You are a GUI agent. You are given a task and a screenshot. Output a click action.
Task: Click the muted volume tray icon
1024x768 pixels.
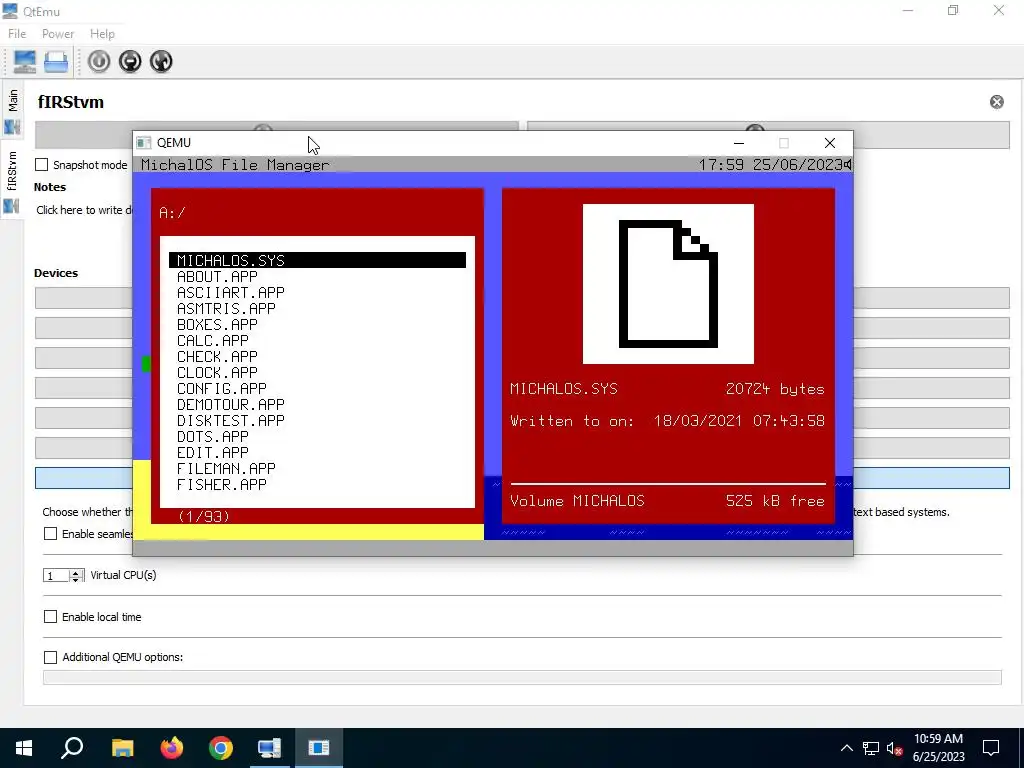(x=894, y=748)
